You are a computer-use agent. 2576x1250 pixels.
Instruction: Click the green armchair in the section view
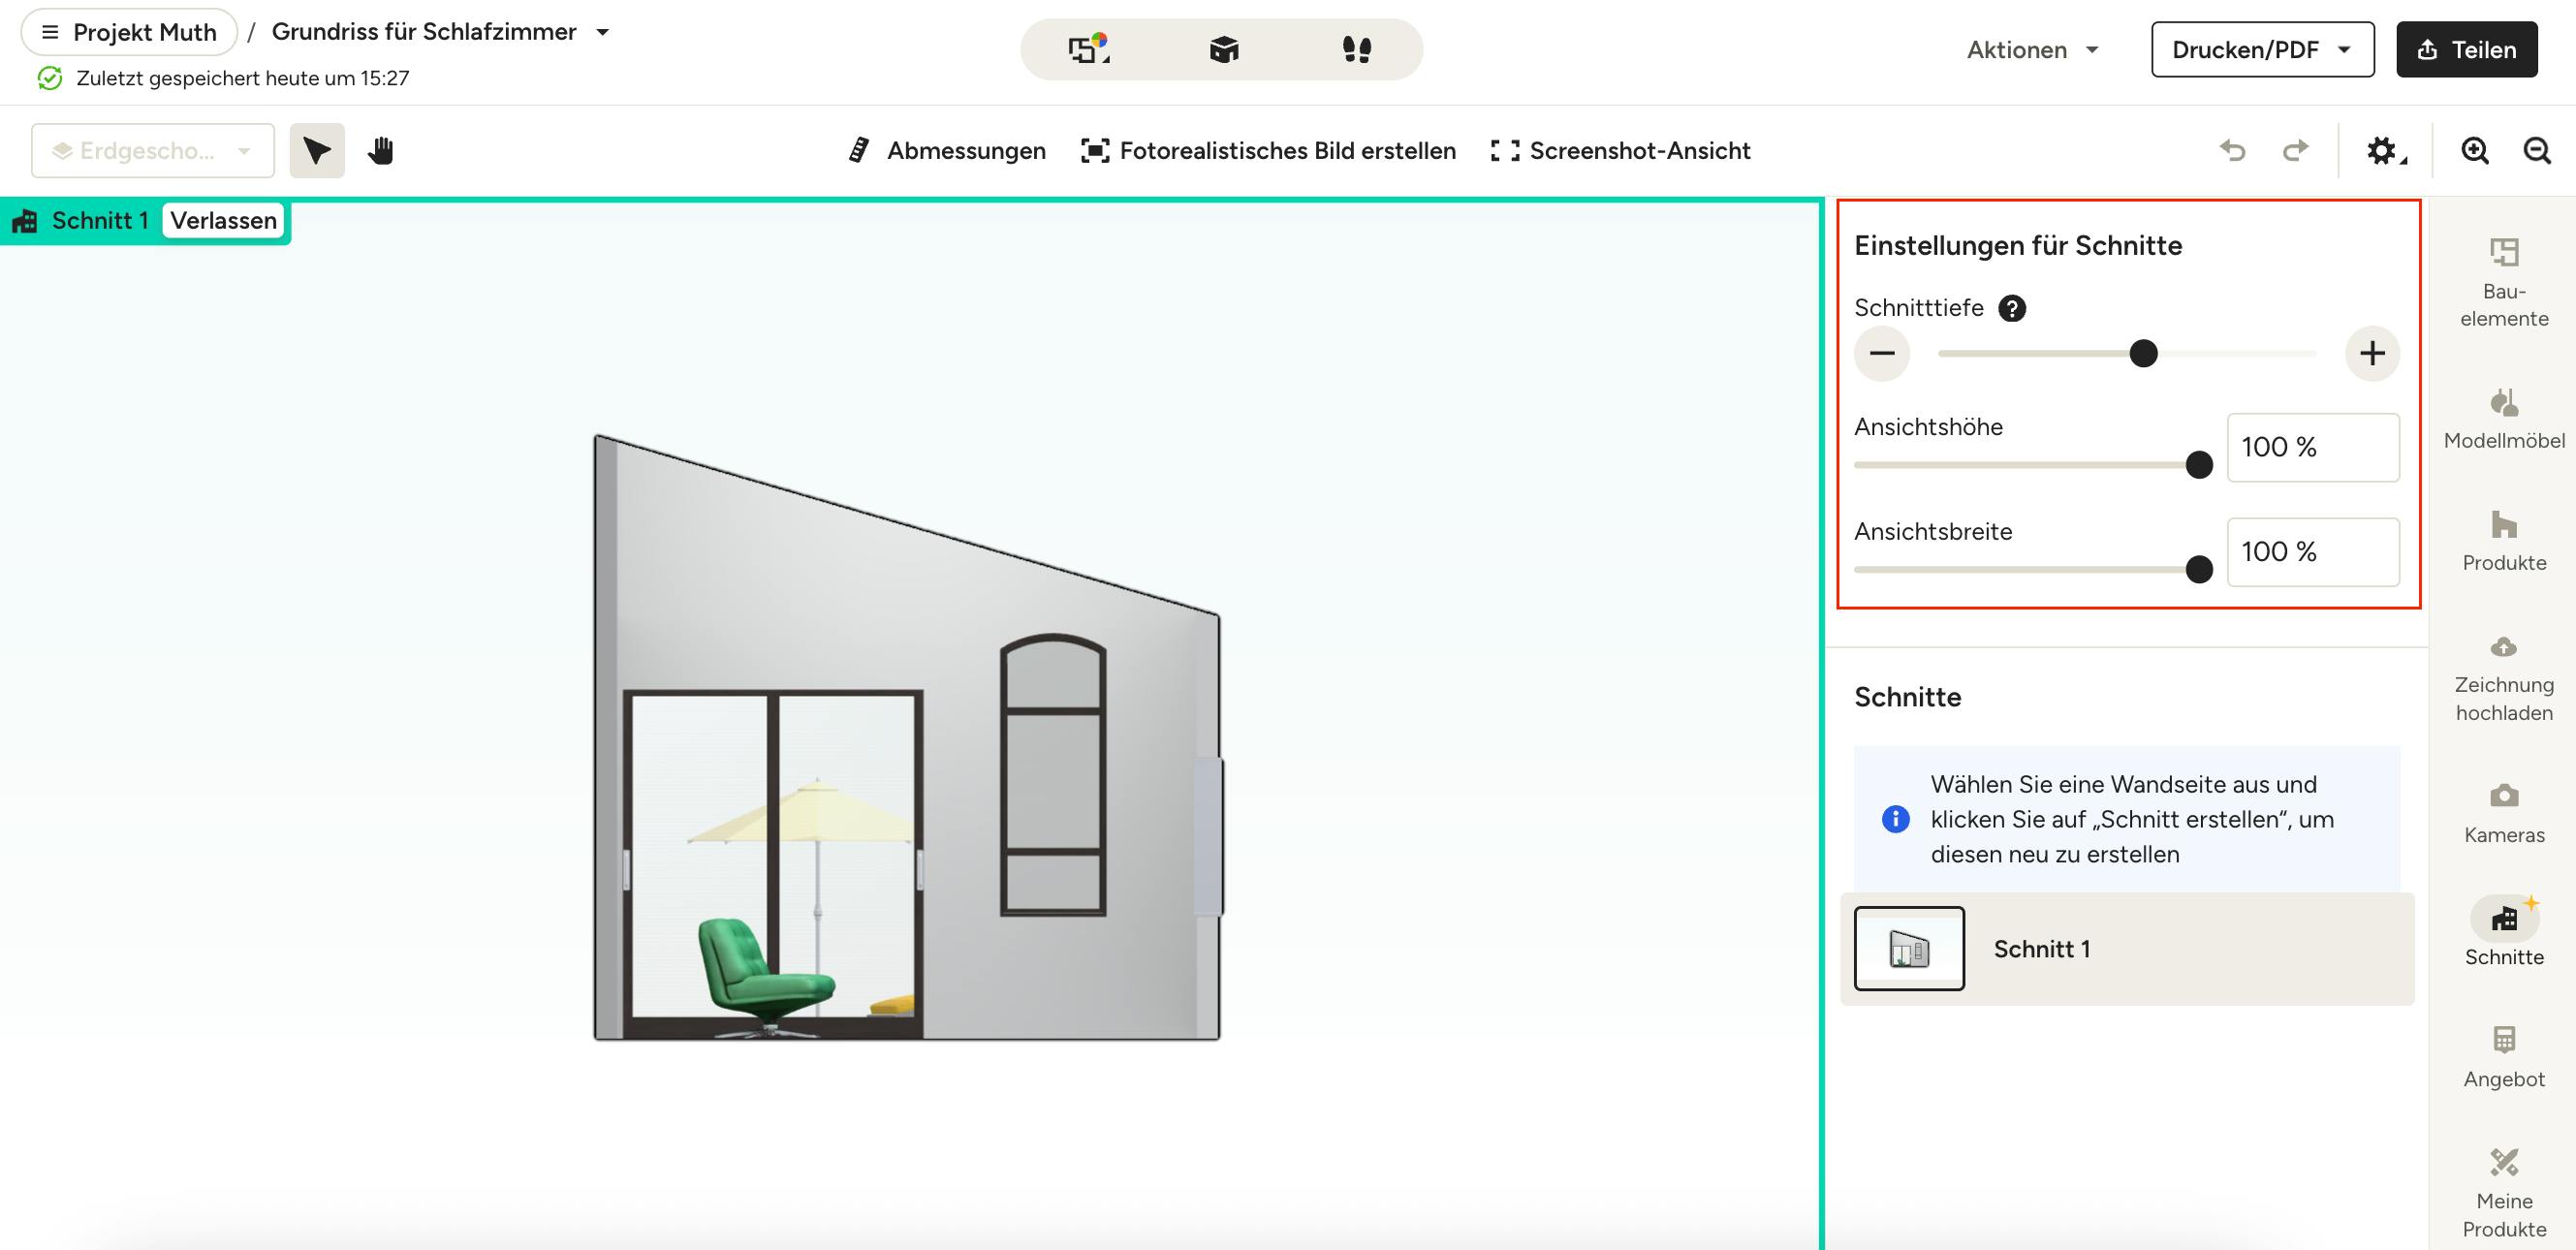coord(765,977)
